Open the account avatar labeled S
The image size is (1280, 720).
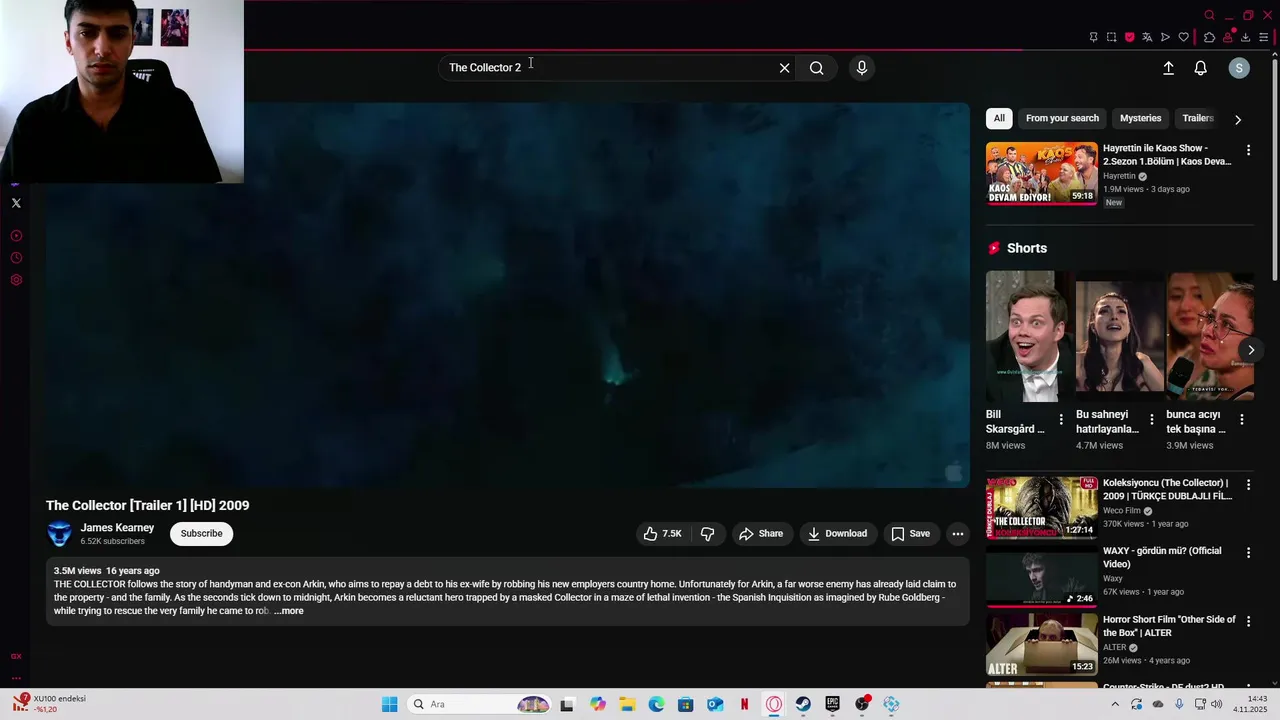tap(1239, 68)
